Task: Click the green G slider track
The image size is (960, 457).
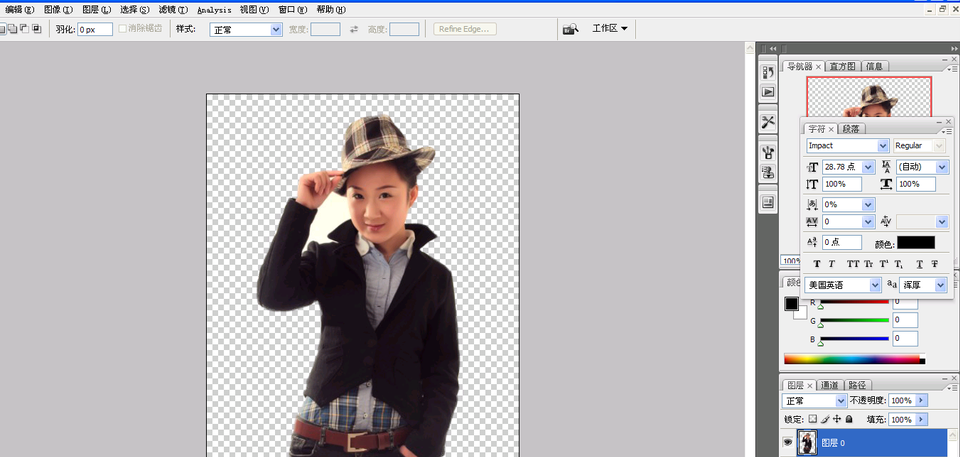Action: 854,320
